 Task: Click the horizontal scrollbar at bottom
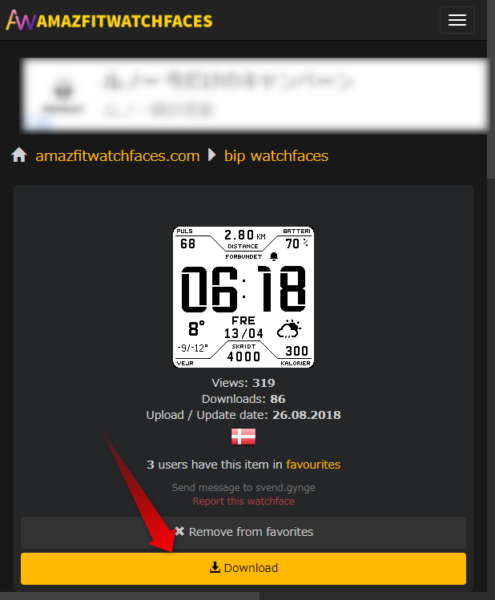tap(130, 596)
